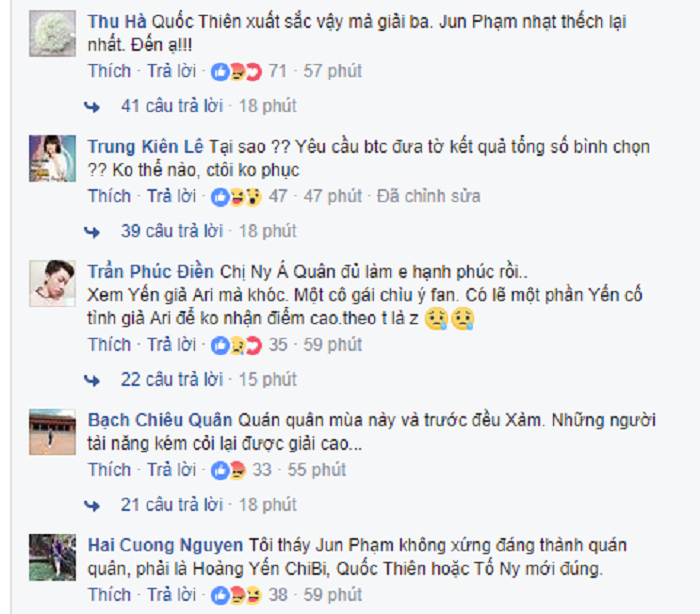
Task: Click reply arrow icon beside 21 câu trả lời
Action: [92, 505]
